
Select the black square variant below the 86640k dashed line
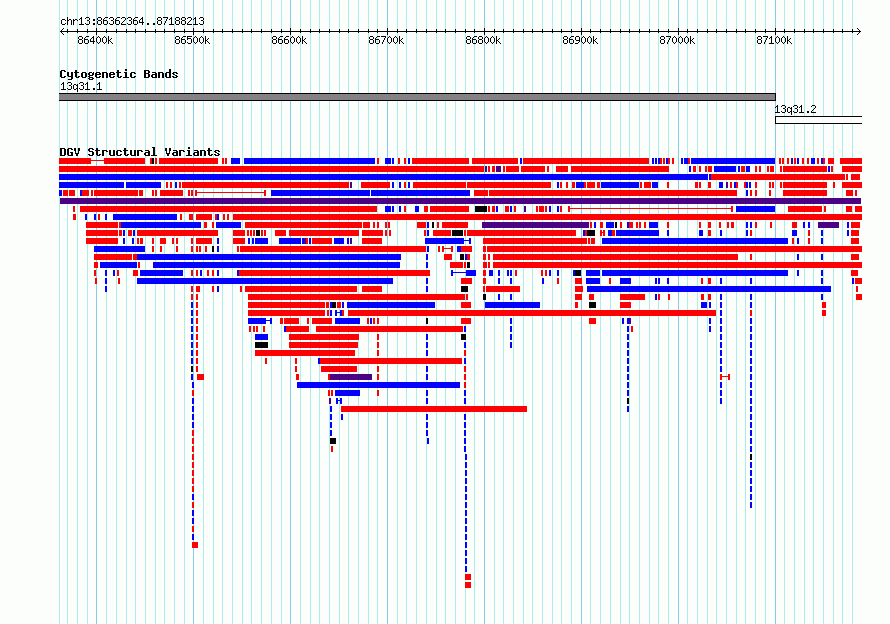click(333, 441)
